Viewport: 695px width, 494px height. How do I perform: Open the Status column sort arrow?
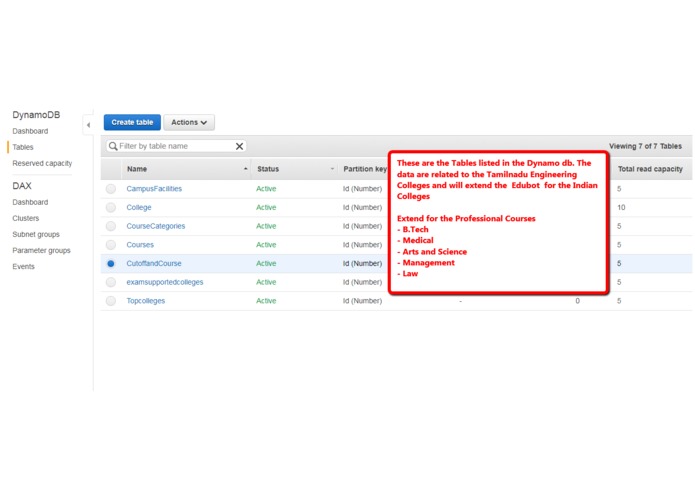pyautogui.click(x=332, y=169)
